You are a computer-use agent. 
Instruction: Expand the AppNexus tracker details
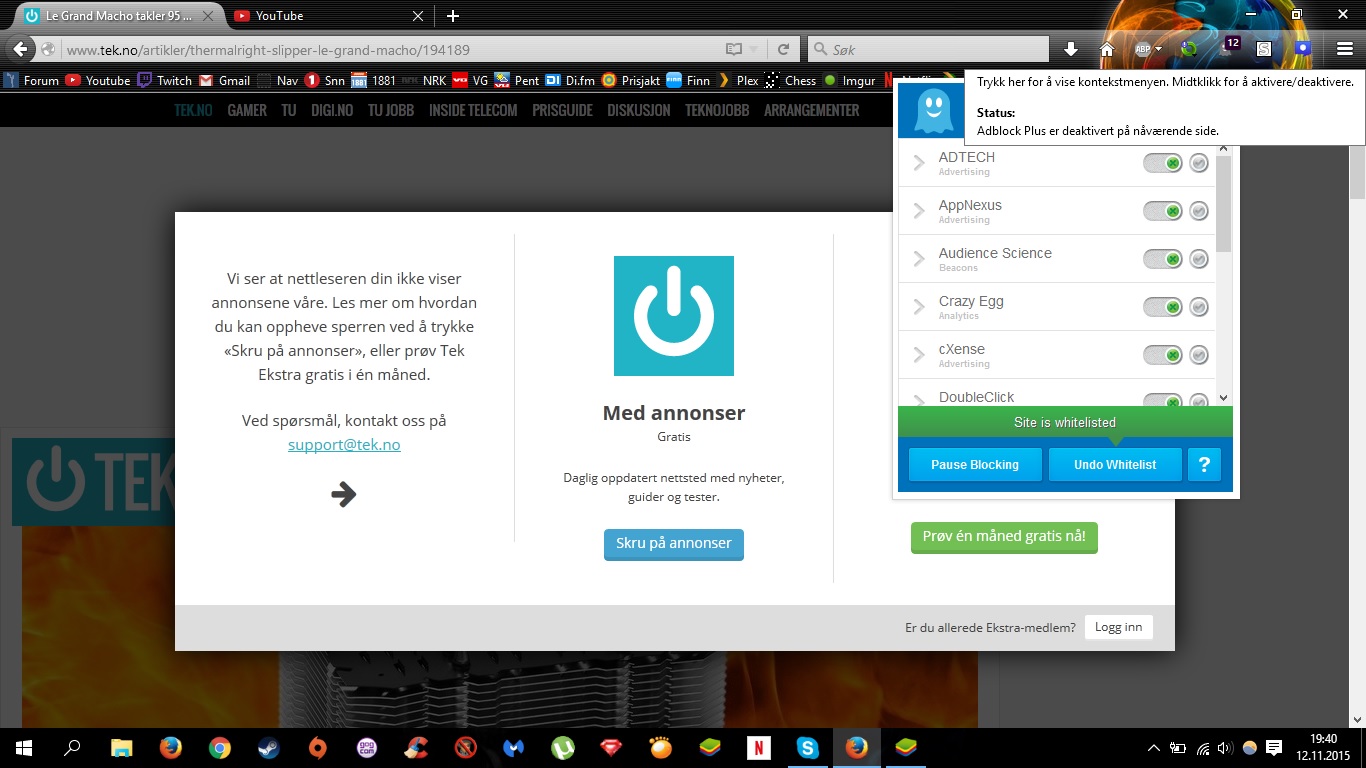point(919,211)
